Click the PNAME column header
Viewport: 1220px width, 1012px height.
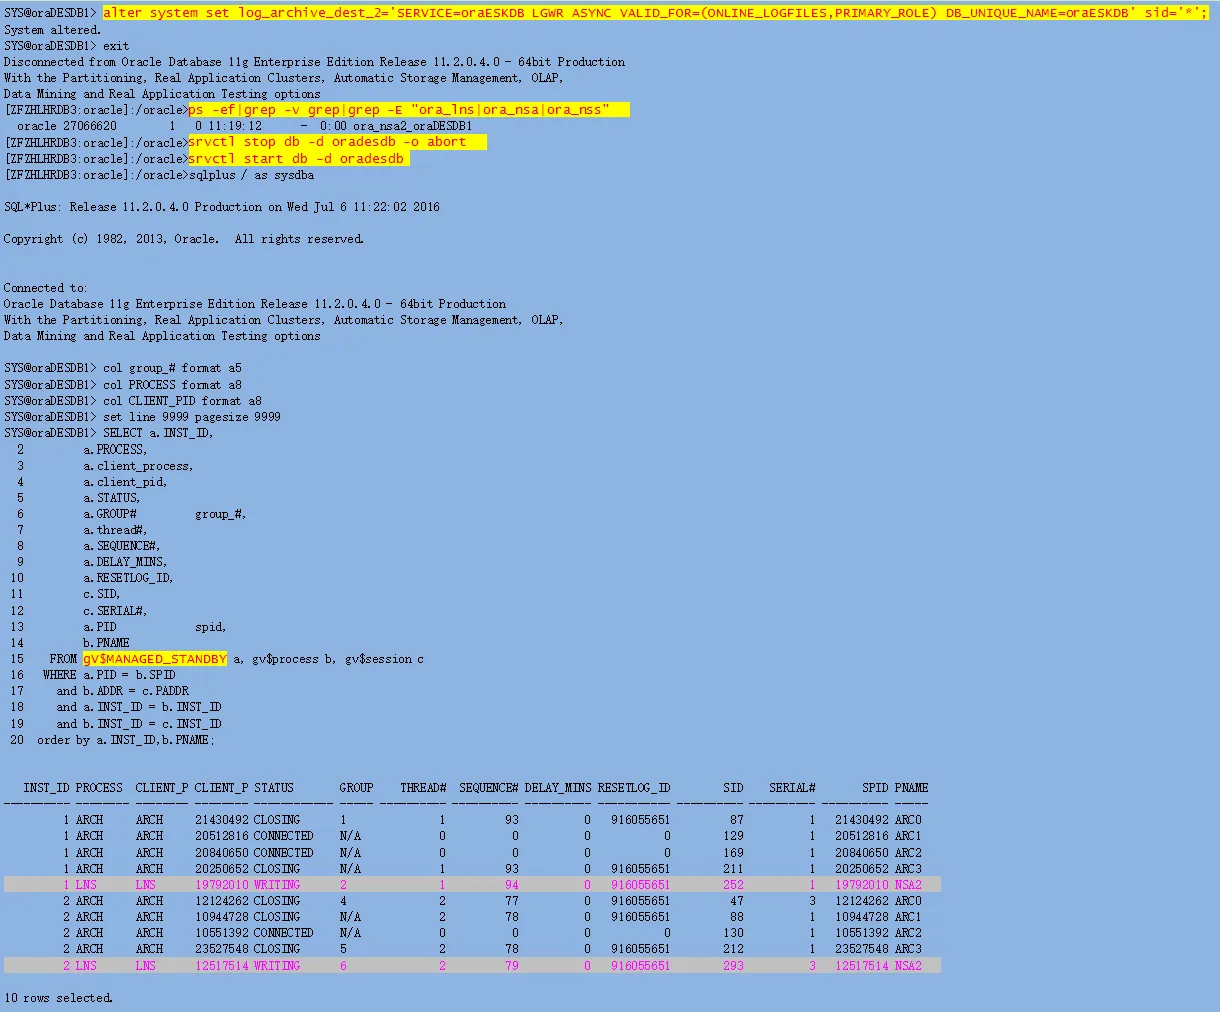(x=911, y=788)
